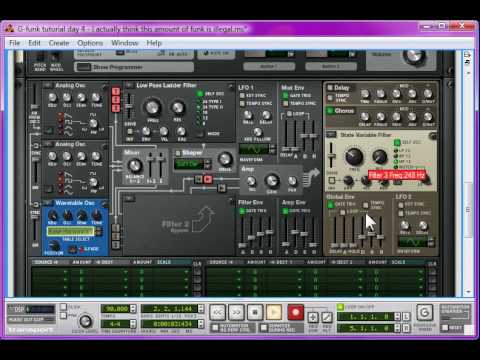
Task: Click the State Variable Filter Drive slider
Action: pyautogui.click(x=331, y=156)
